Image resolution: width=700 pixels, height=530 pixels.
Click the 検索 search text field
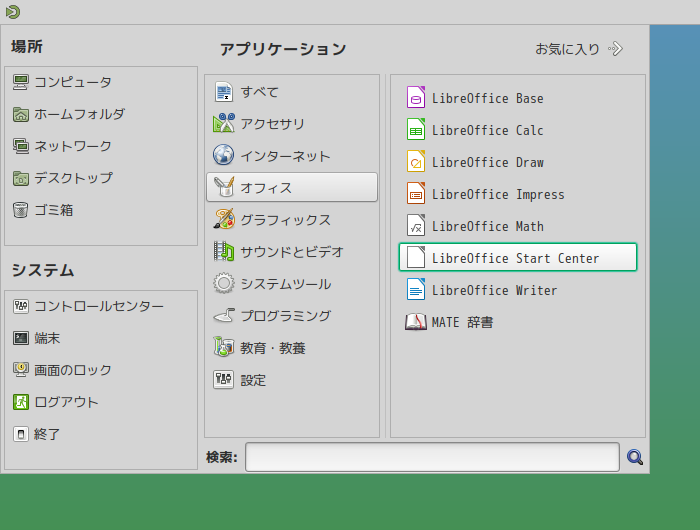tap(432, 457)
